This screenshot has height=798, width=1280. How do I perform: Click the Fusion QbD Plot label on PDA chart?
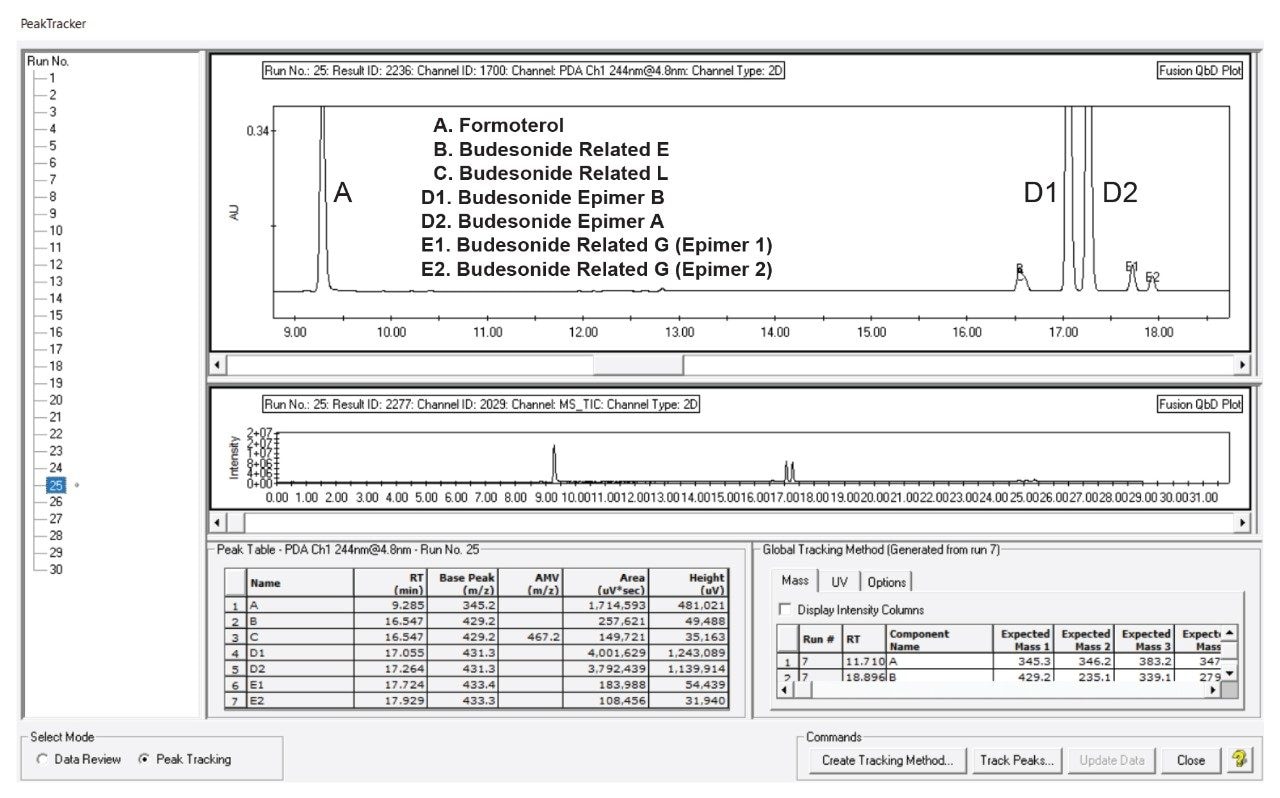[1198, 71]
